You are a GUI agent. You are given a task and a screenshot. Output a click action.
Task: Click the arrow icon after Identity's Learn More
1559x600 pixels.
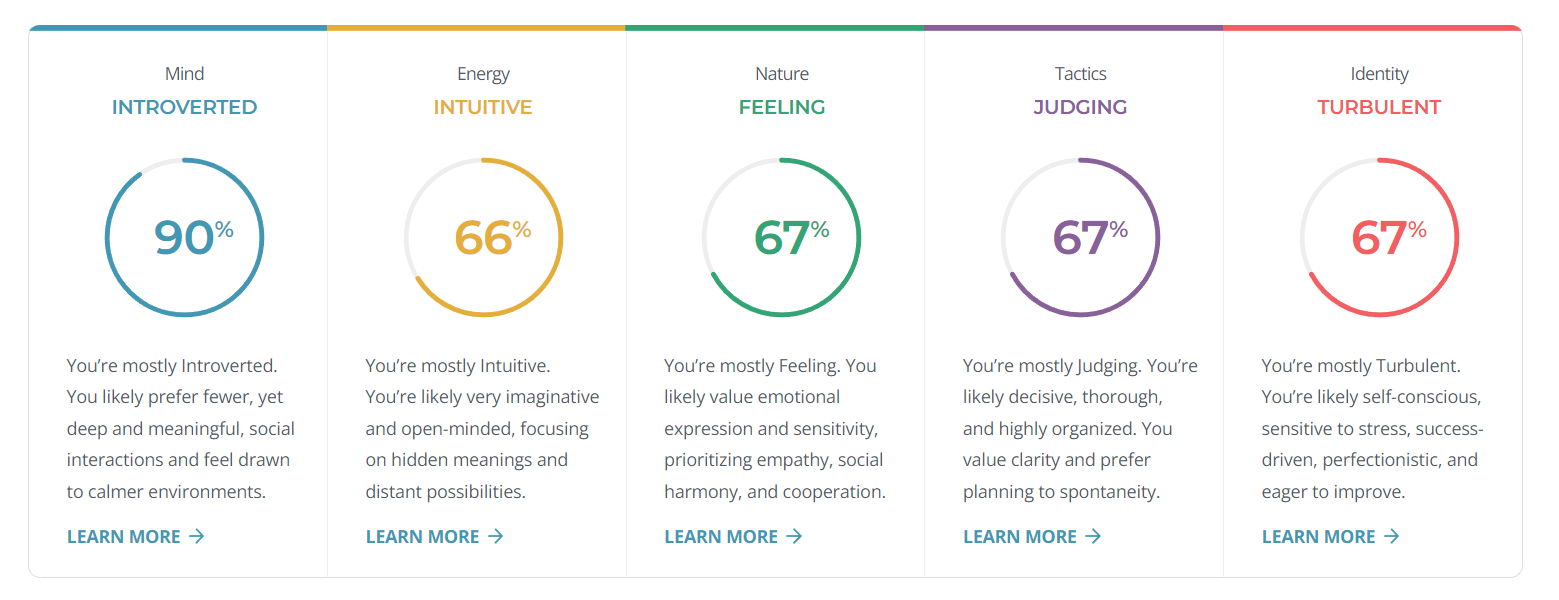(x=1392, y=536)
